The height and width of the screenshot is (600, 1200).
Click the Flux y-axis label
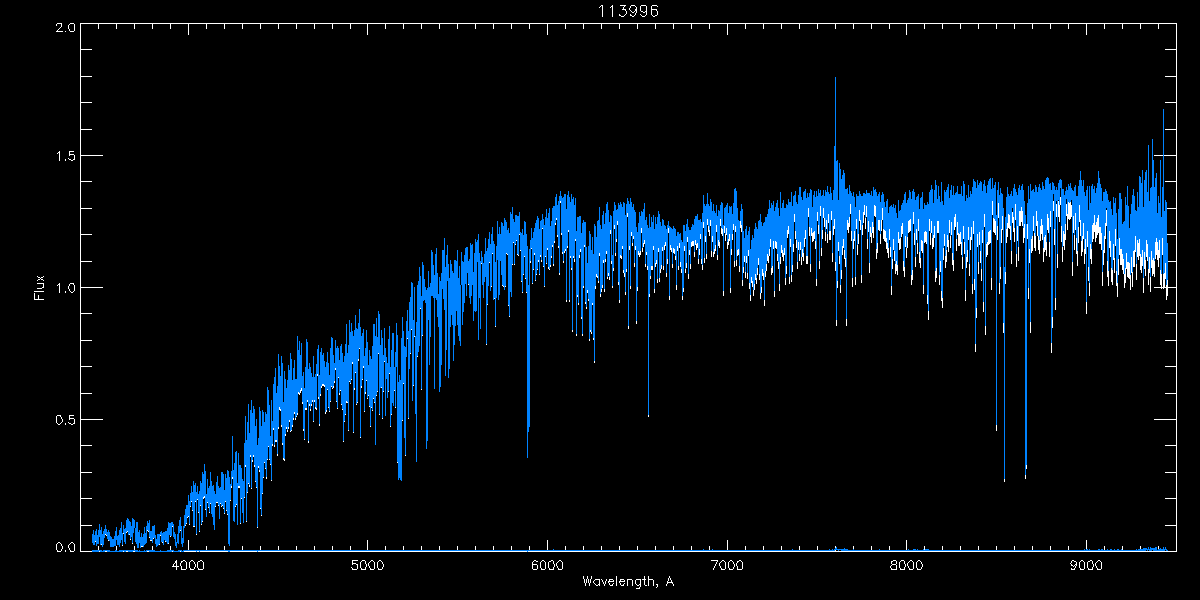pos(40,287)
